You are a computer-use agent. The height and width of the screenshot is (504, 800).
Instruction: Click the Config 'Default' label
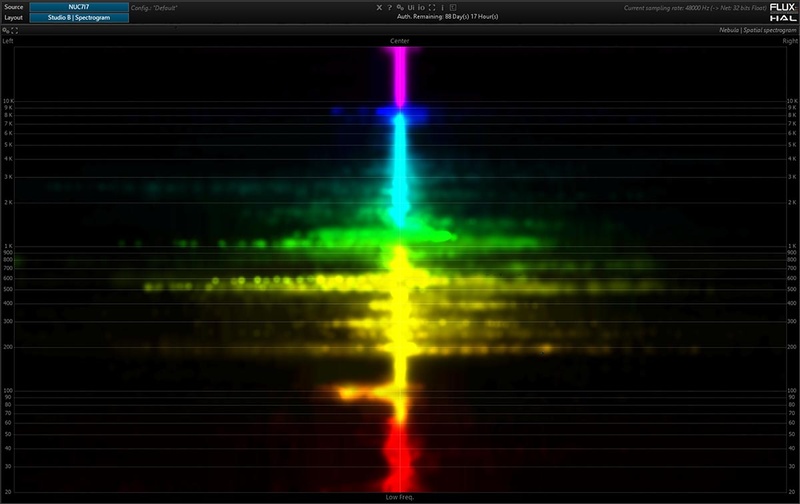tap(154, 8)
